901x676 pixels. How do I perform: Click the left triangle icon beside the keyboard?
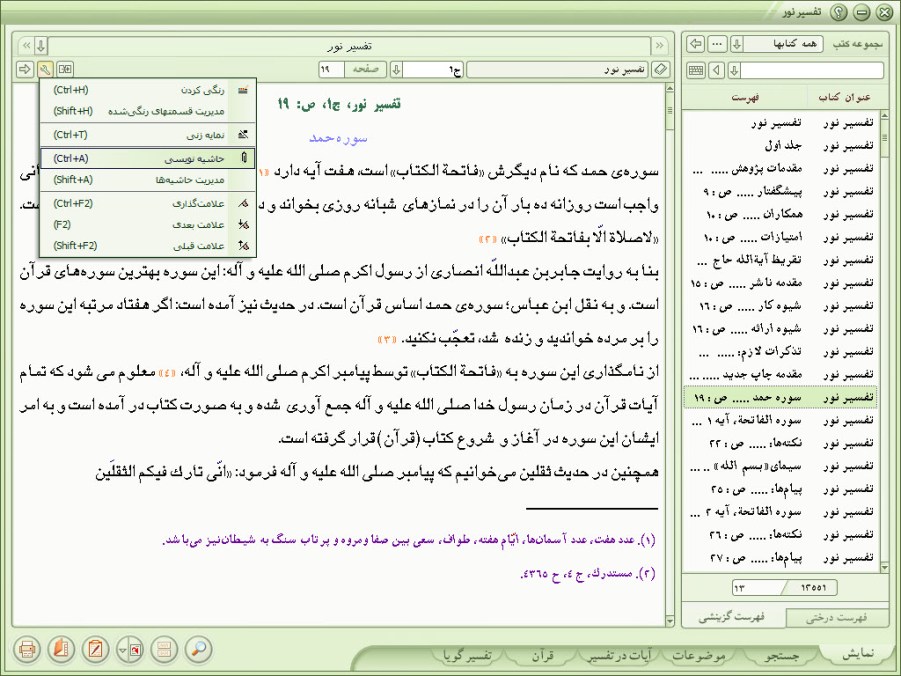tap(717, 70)
